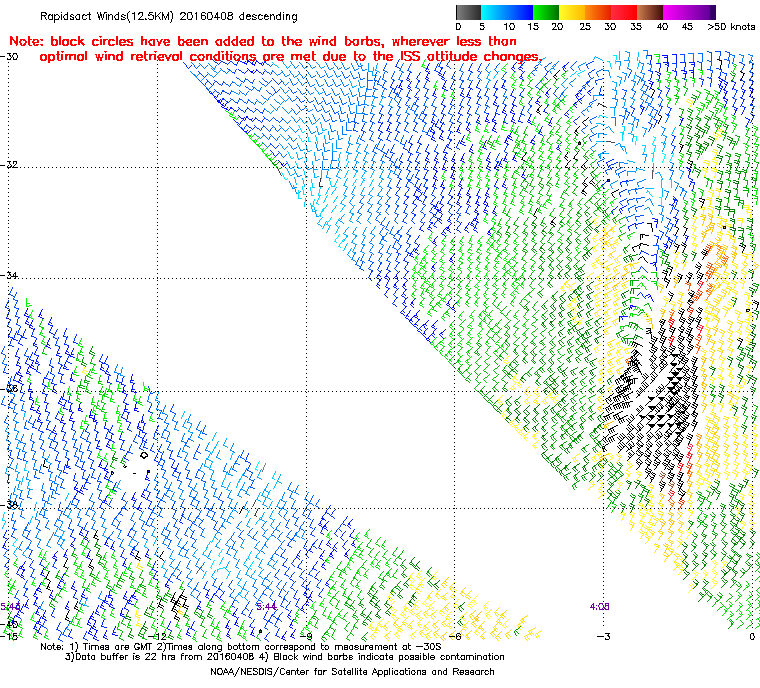Click the '-6' longitude axis label

point(455,637)
